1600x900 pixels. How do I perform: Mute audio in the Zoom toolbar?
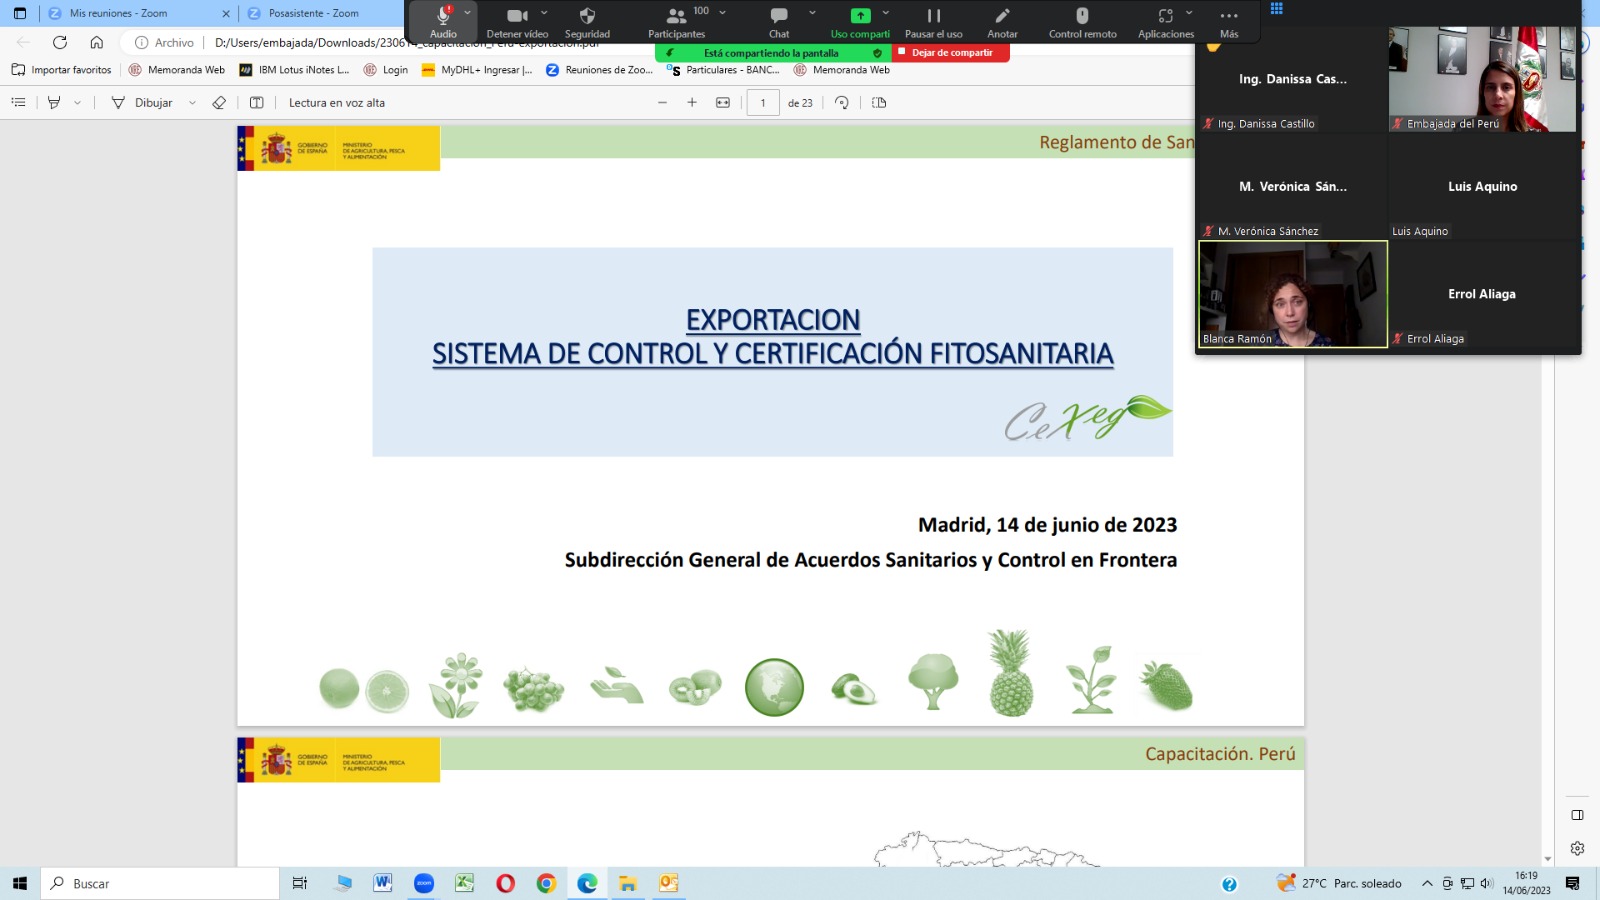click(x=443, y=21)
